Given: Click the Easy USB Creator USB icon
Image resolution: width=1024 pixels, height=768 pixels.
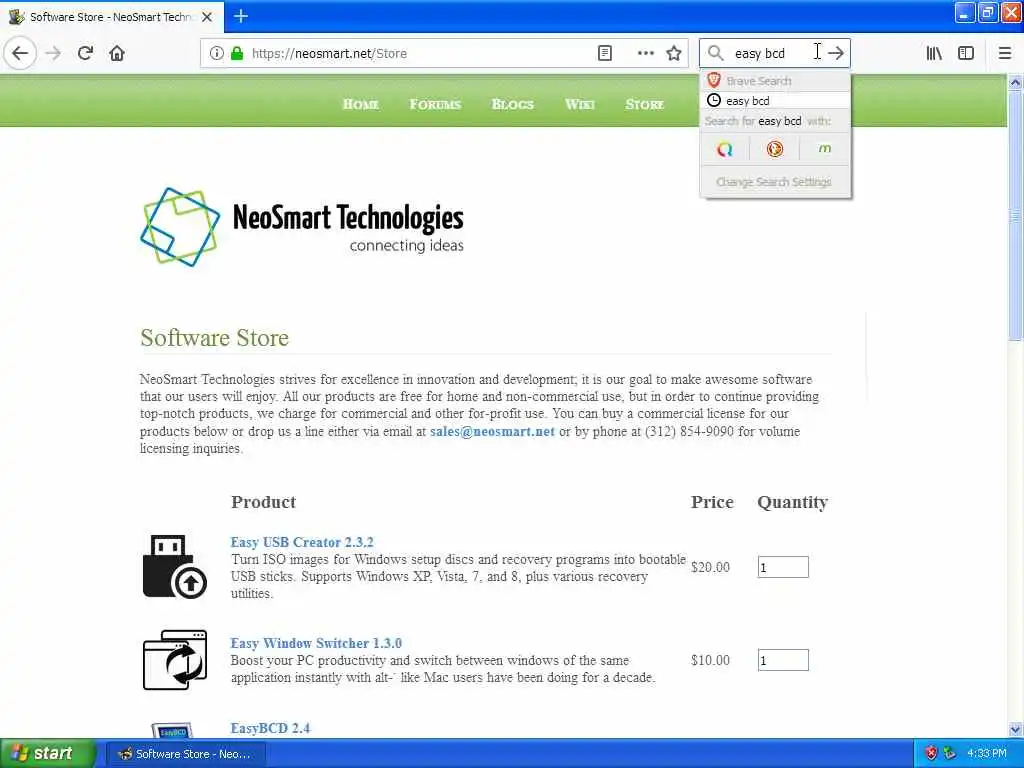Looking at the screenshot, I should tap(174, 567).
